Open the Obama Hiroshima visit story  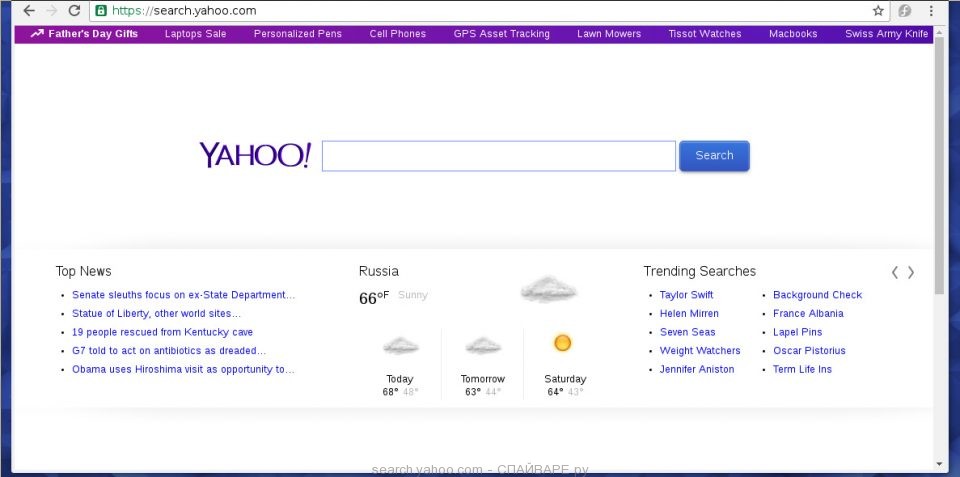click(183, 369)
